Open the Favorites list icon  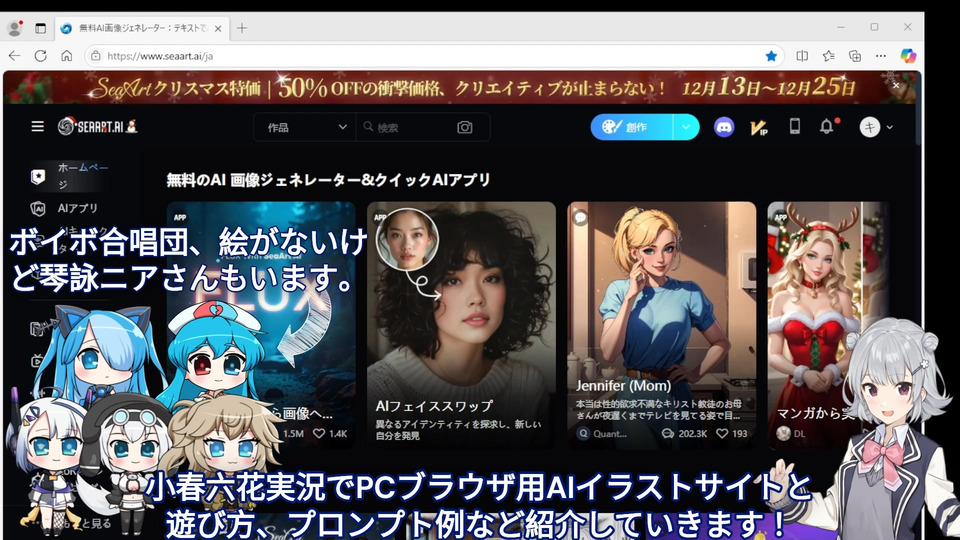point(828,56)
